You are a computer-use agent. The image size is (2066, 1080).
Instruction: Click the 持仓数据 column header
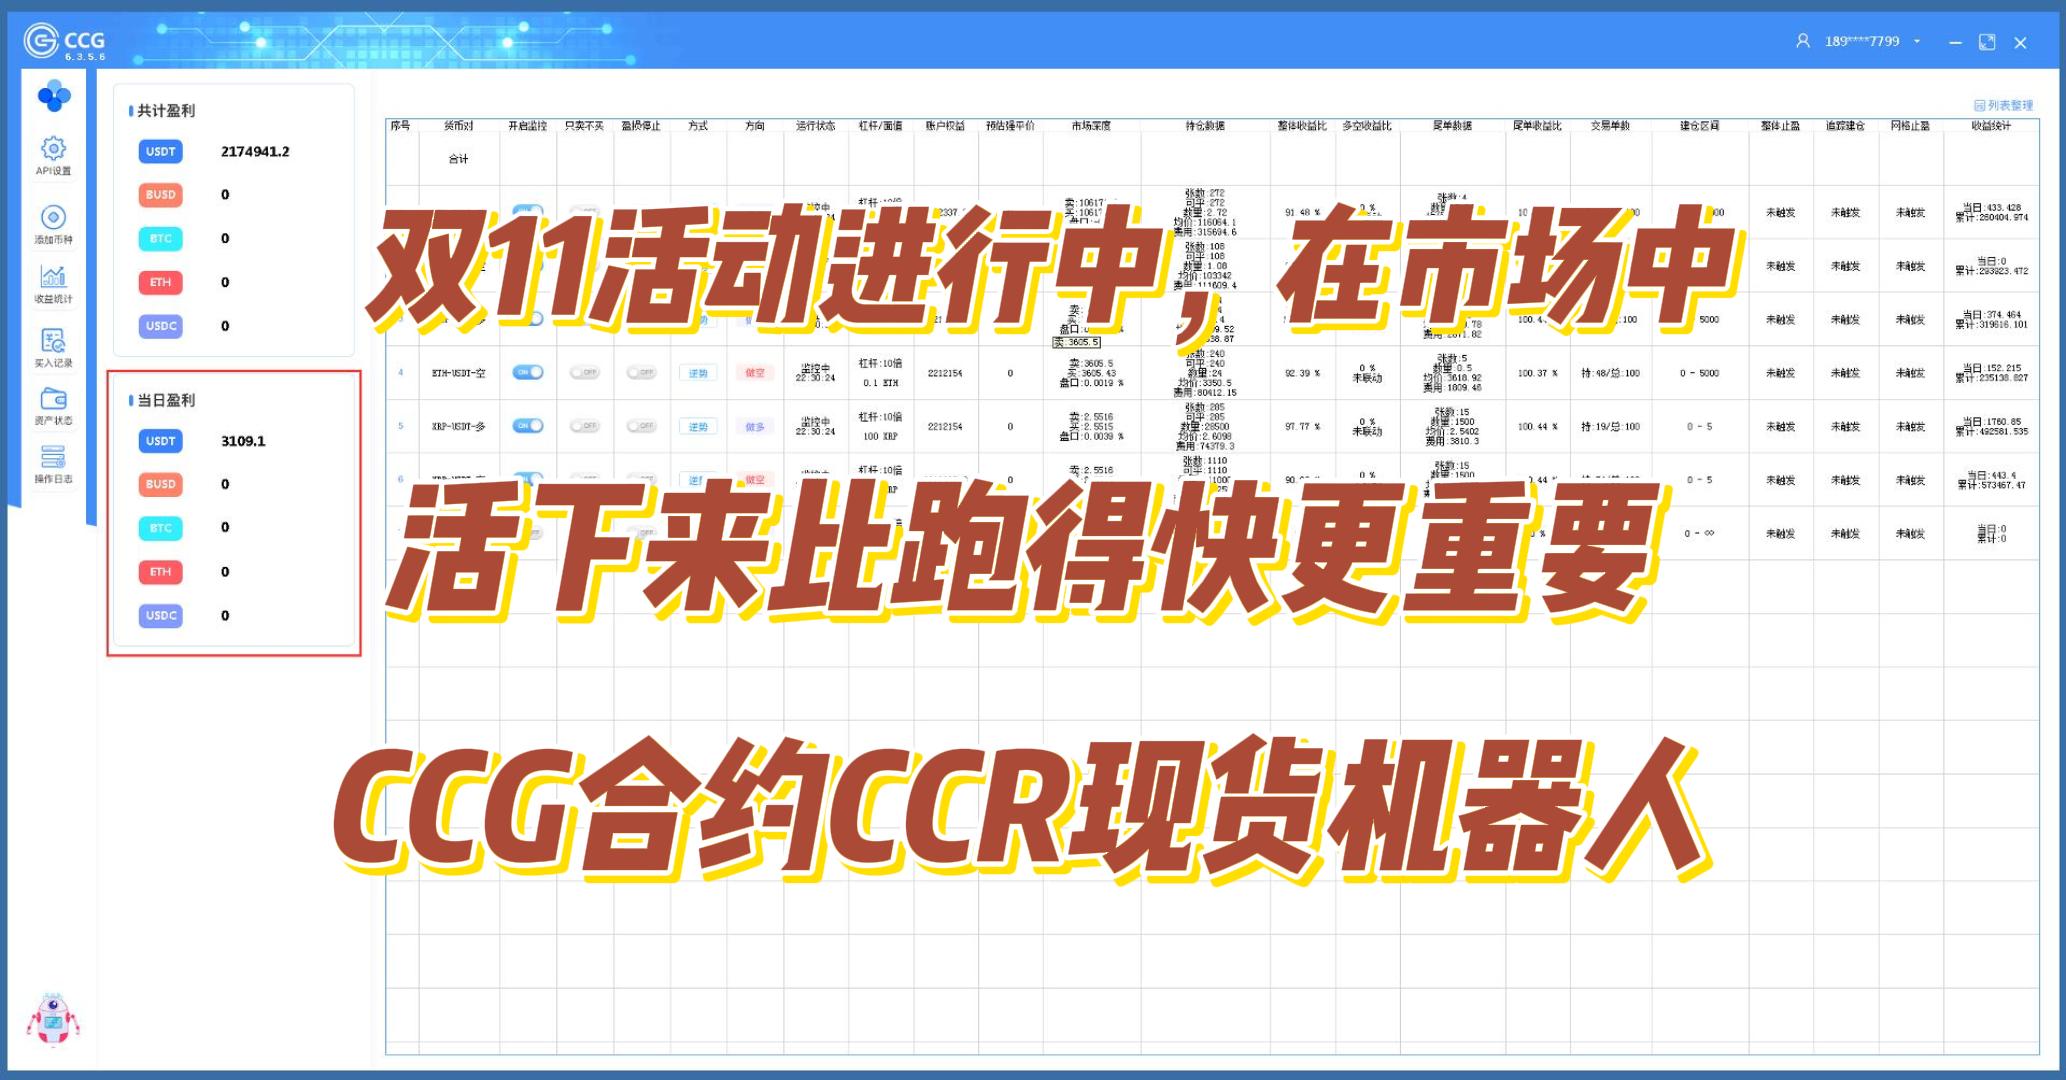[1204, 126]
